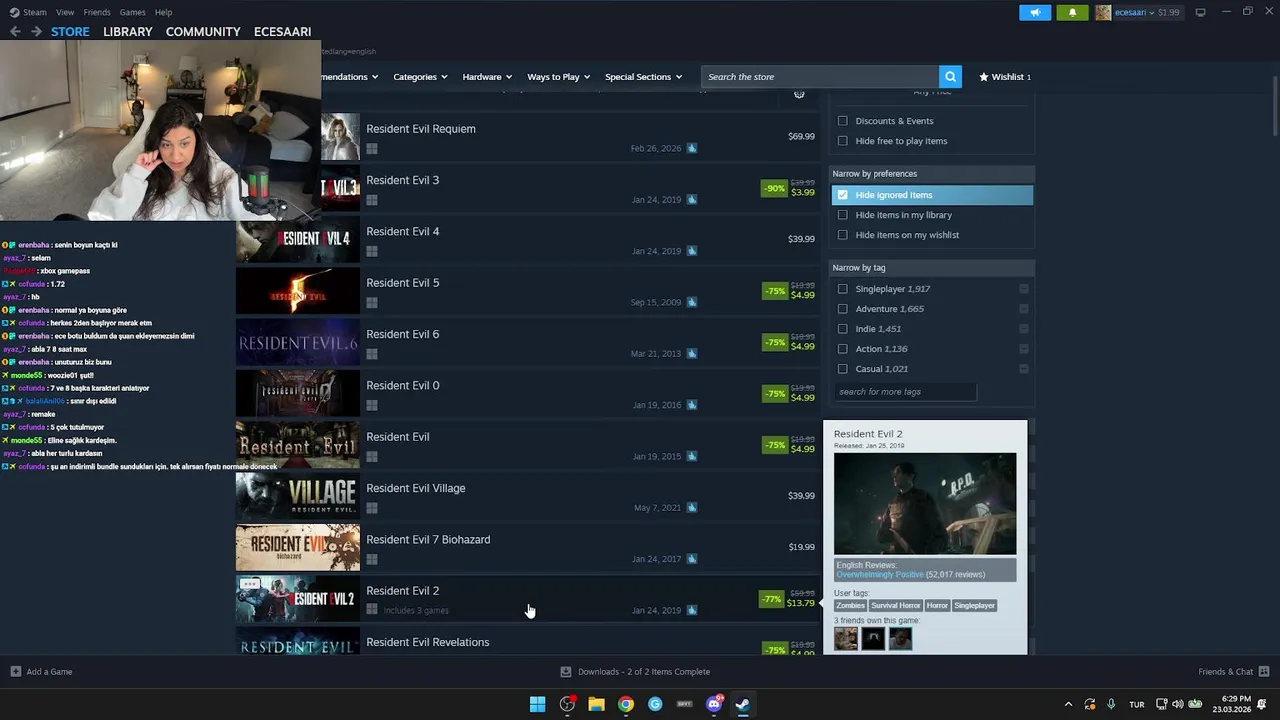Screen dimensions: 1280x720
Task: Open the View menu
Action: 65,12
